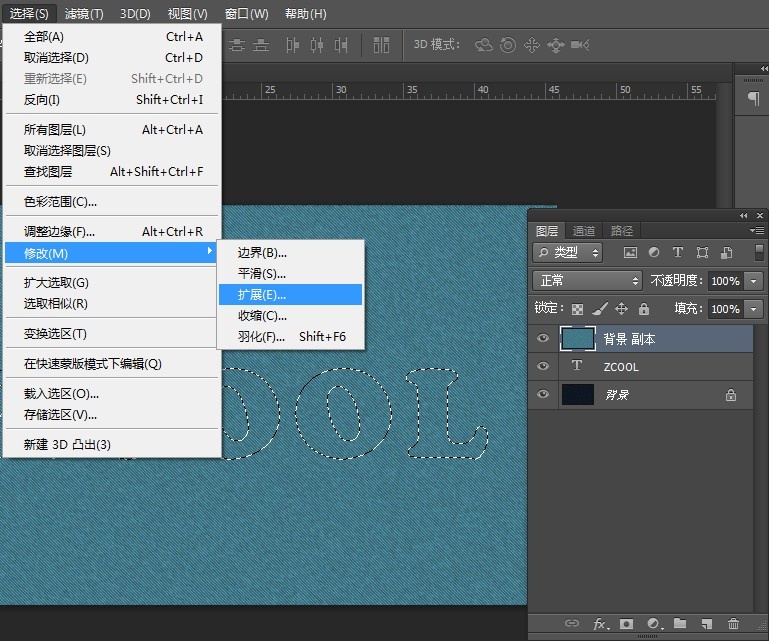Create a new layer with the page icon

pyautogui.click(x=707, y=624)
